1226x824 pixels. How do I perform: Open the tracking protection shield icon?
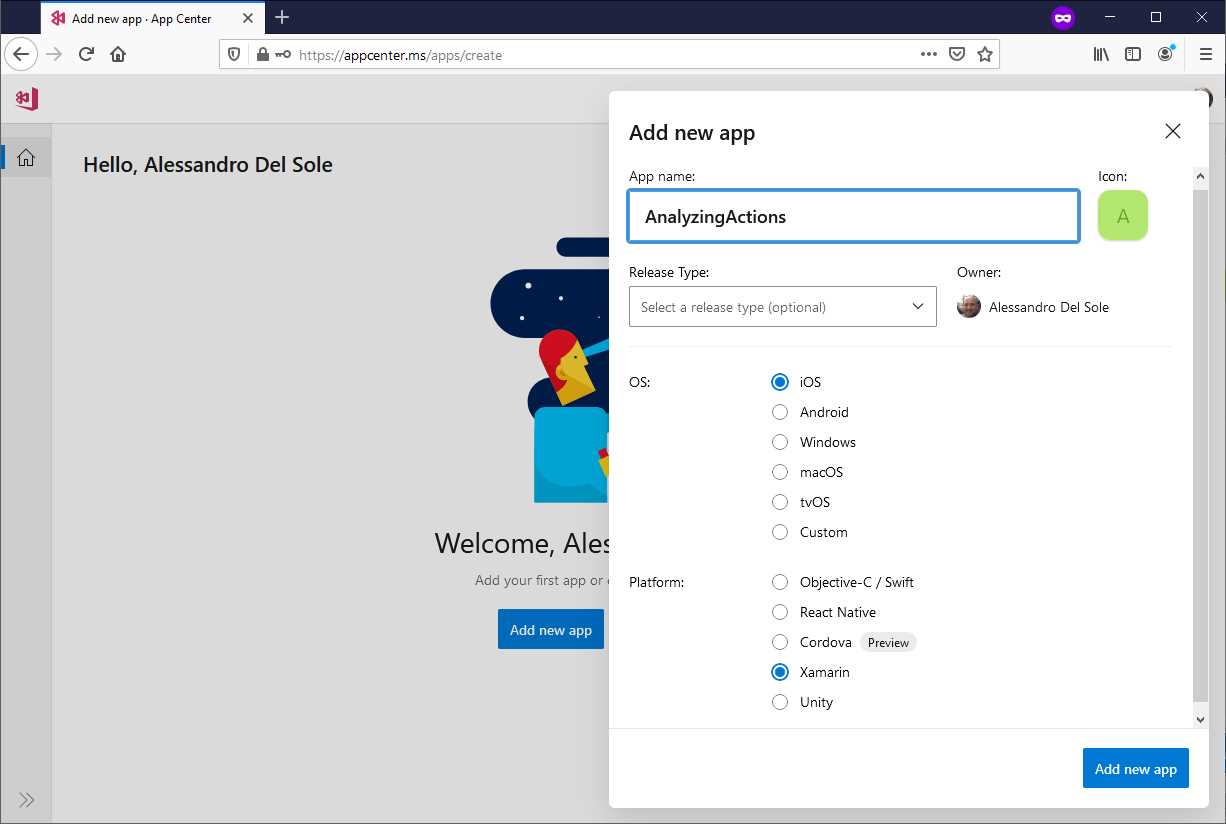click(x=232, y=55)
